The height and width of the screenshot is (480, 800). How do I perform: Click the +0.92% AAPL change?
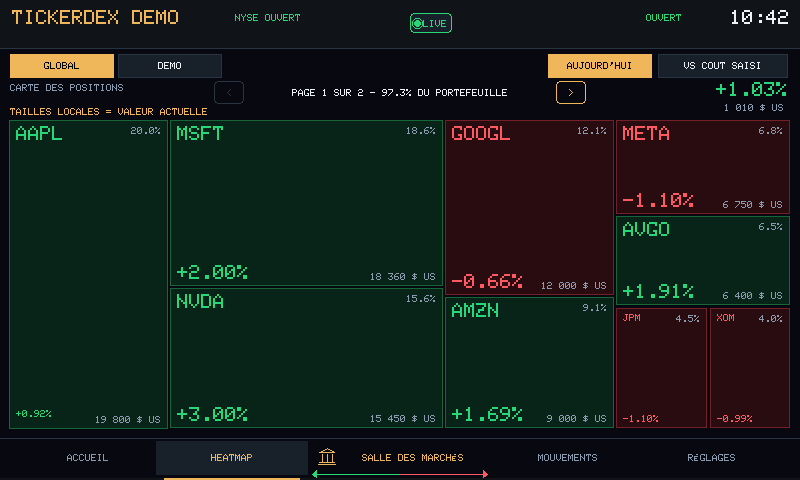[34, 414]
